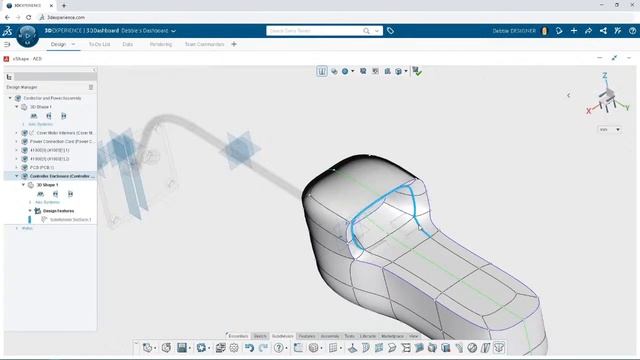Click the mesh grid tool icon

click(333, 348)
